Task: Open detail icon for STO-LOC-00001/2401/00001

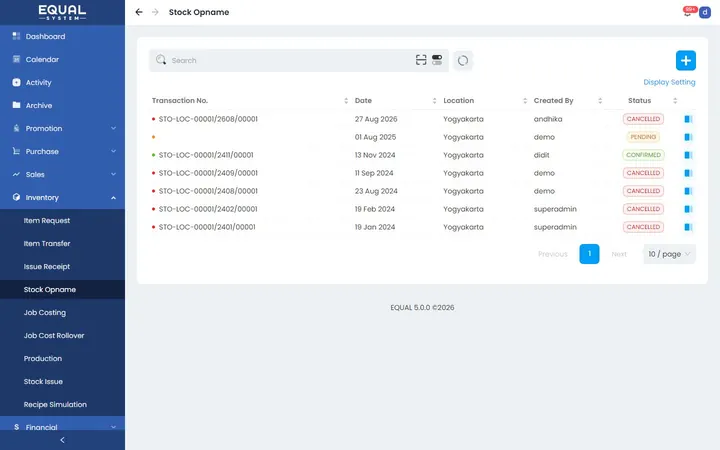Action: click(x=688, y=227)
